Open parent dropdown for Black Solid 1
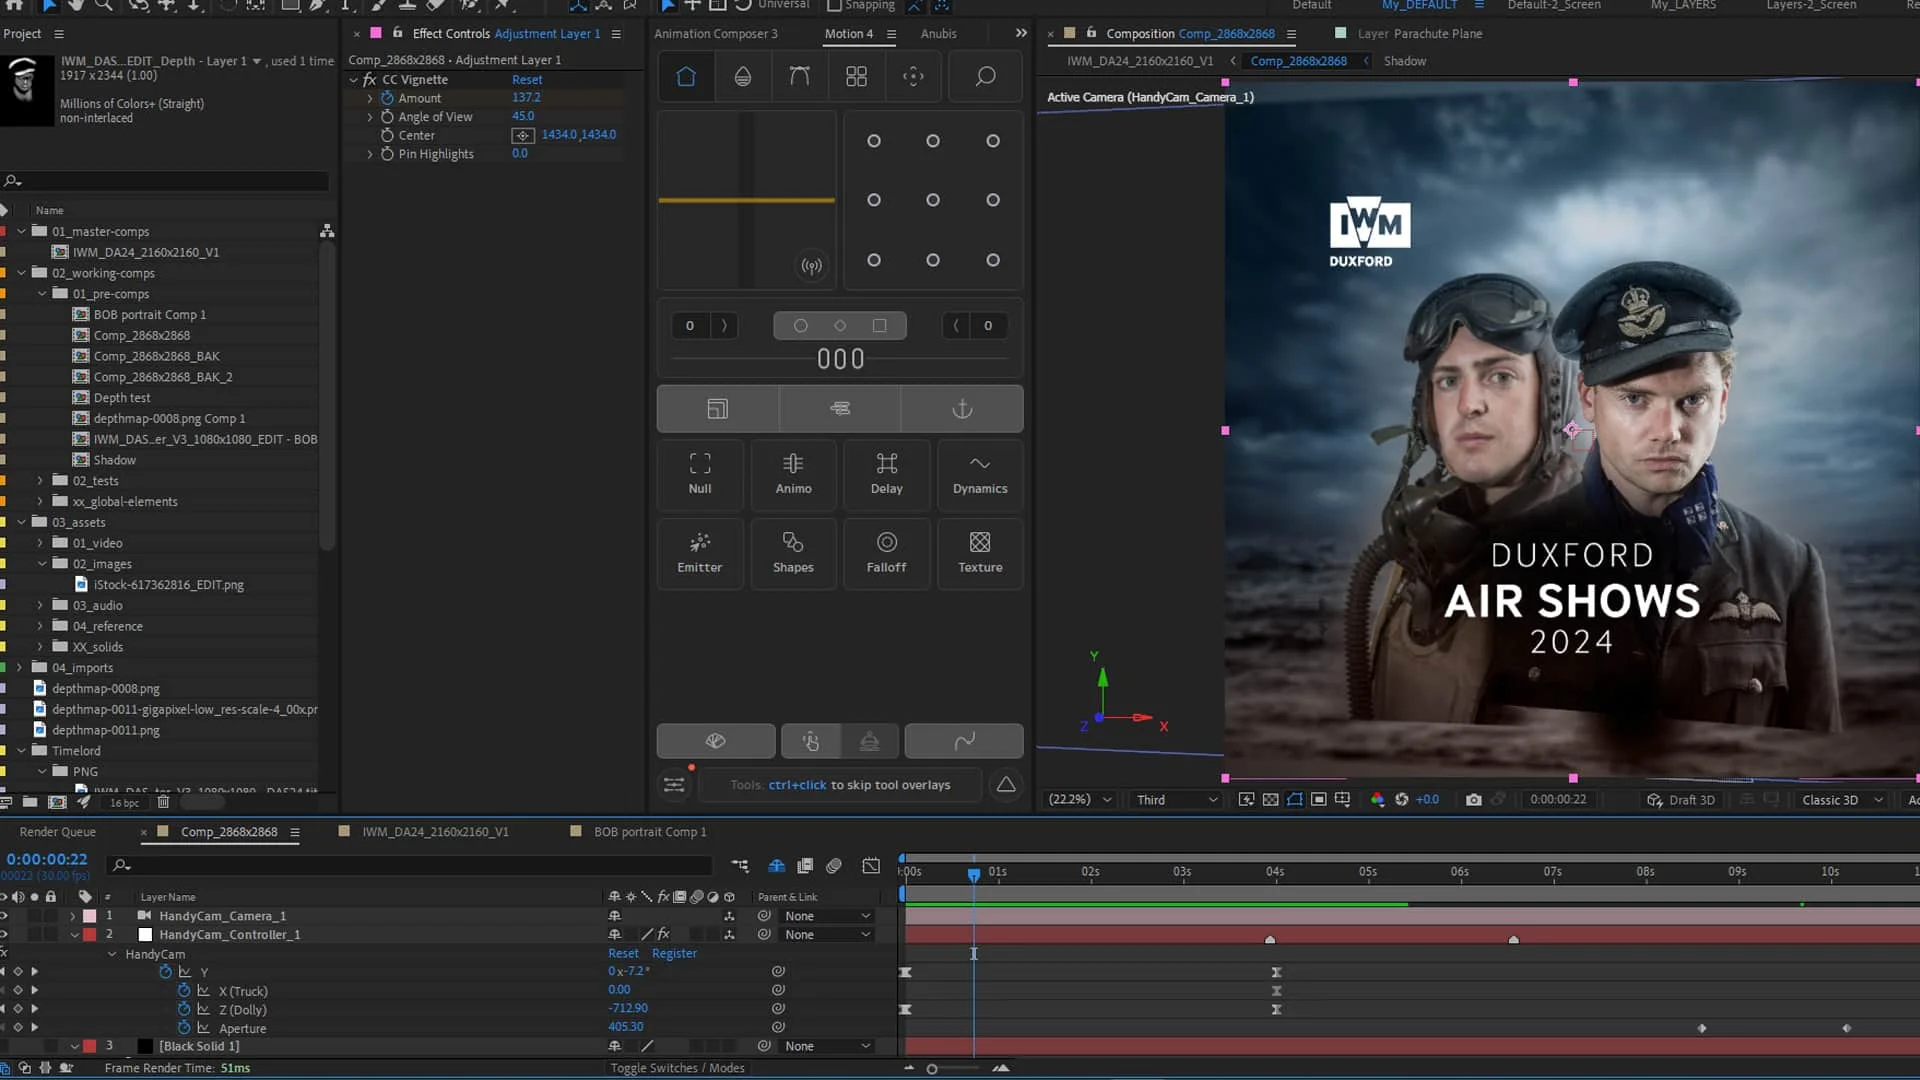This screenshot has height=1080, width=1920. pyautogui.click(x=828, y=1046)
